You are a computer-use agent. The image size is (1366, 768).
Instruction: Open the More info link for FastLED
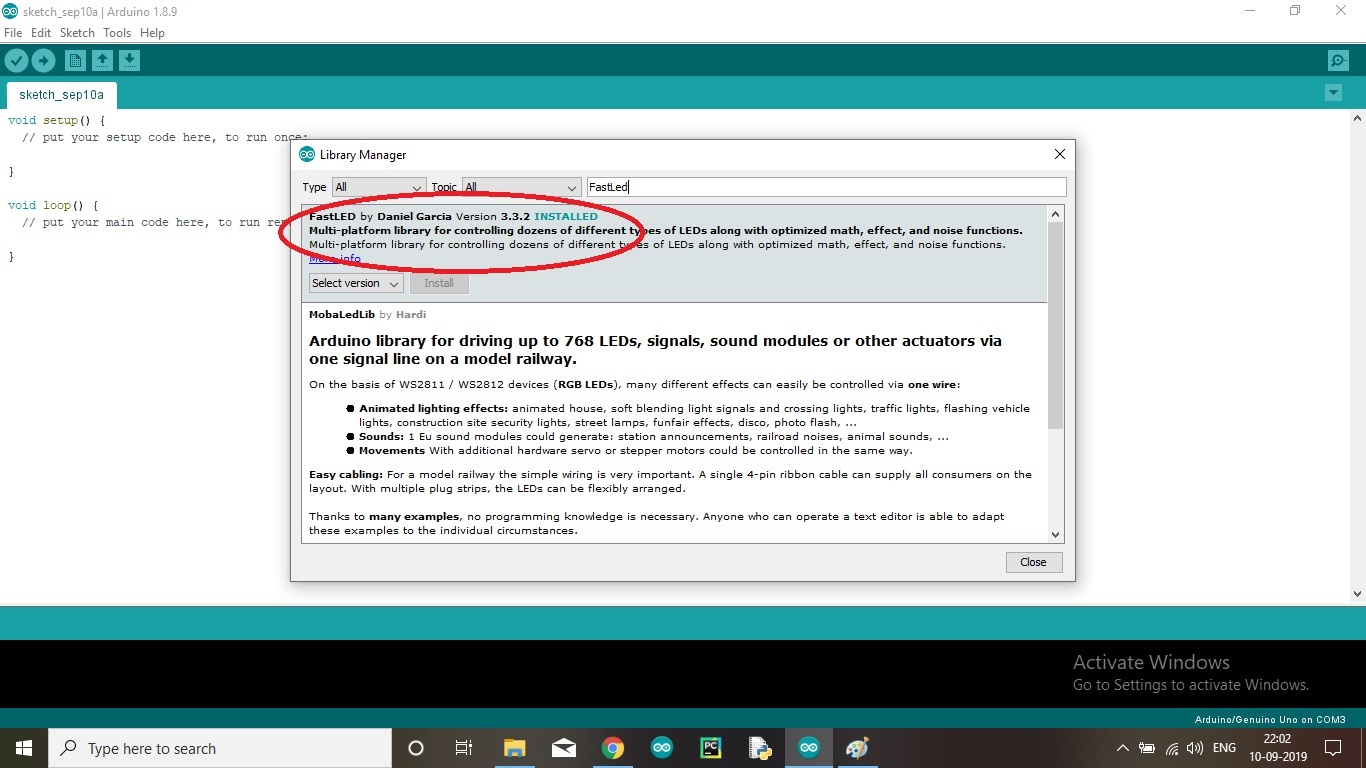pos(335,258)
